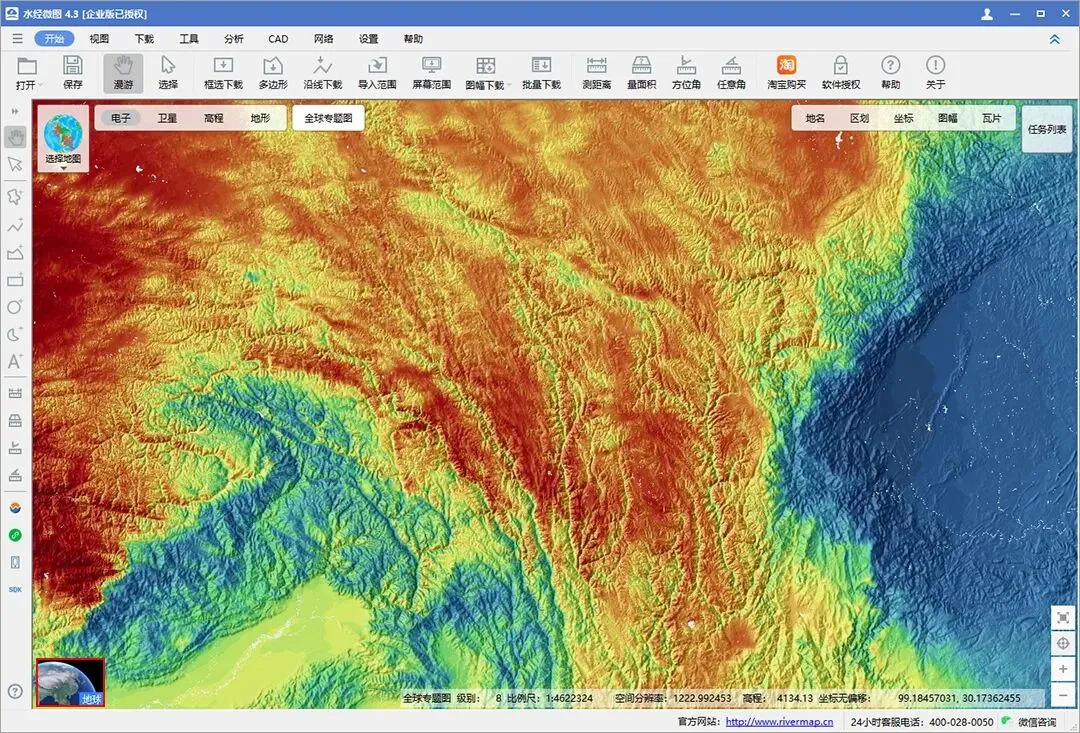1080x733 pixels.
Task: Open 淘宝购买 Taobao purchase icon
Action: click(x=787, y=73)
